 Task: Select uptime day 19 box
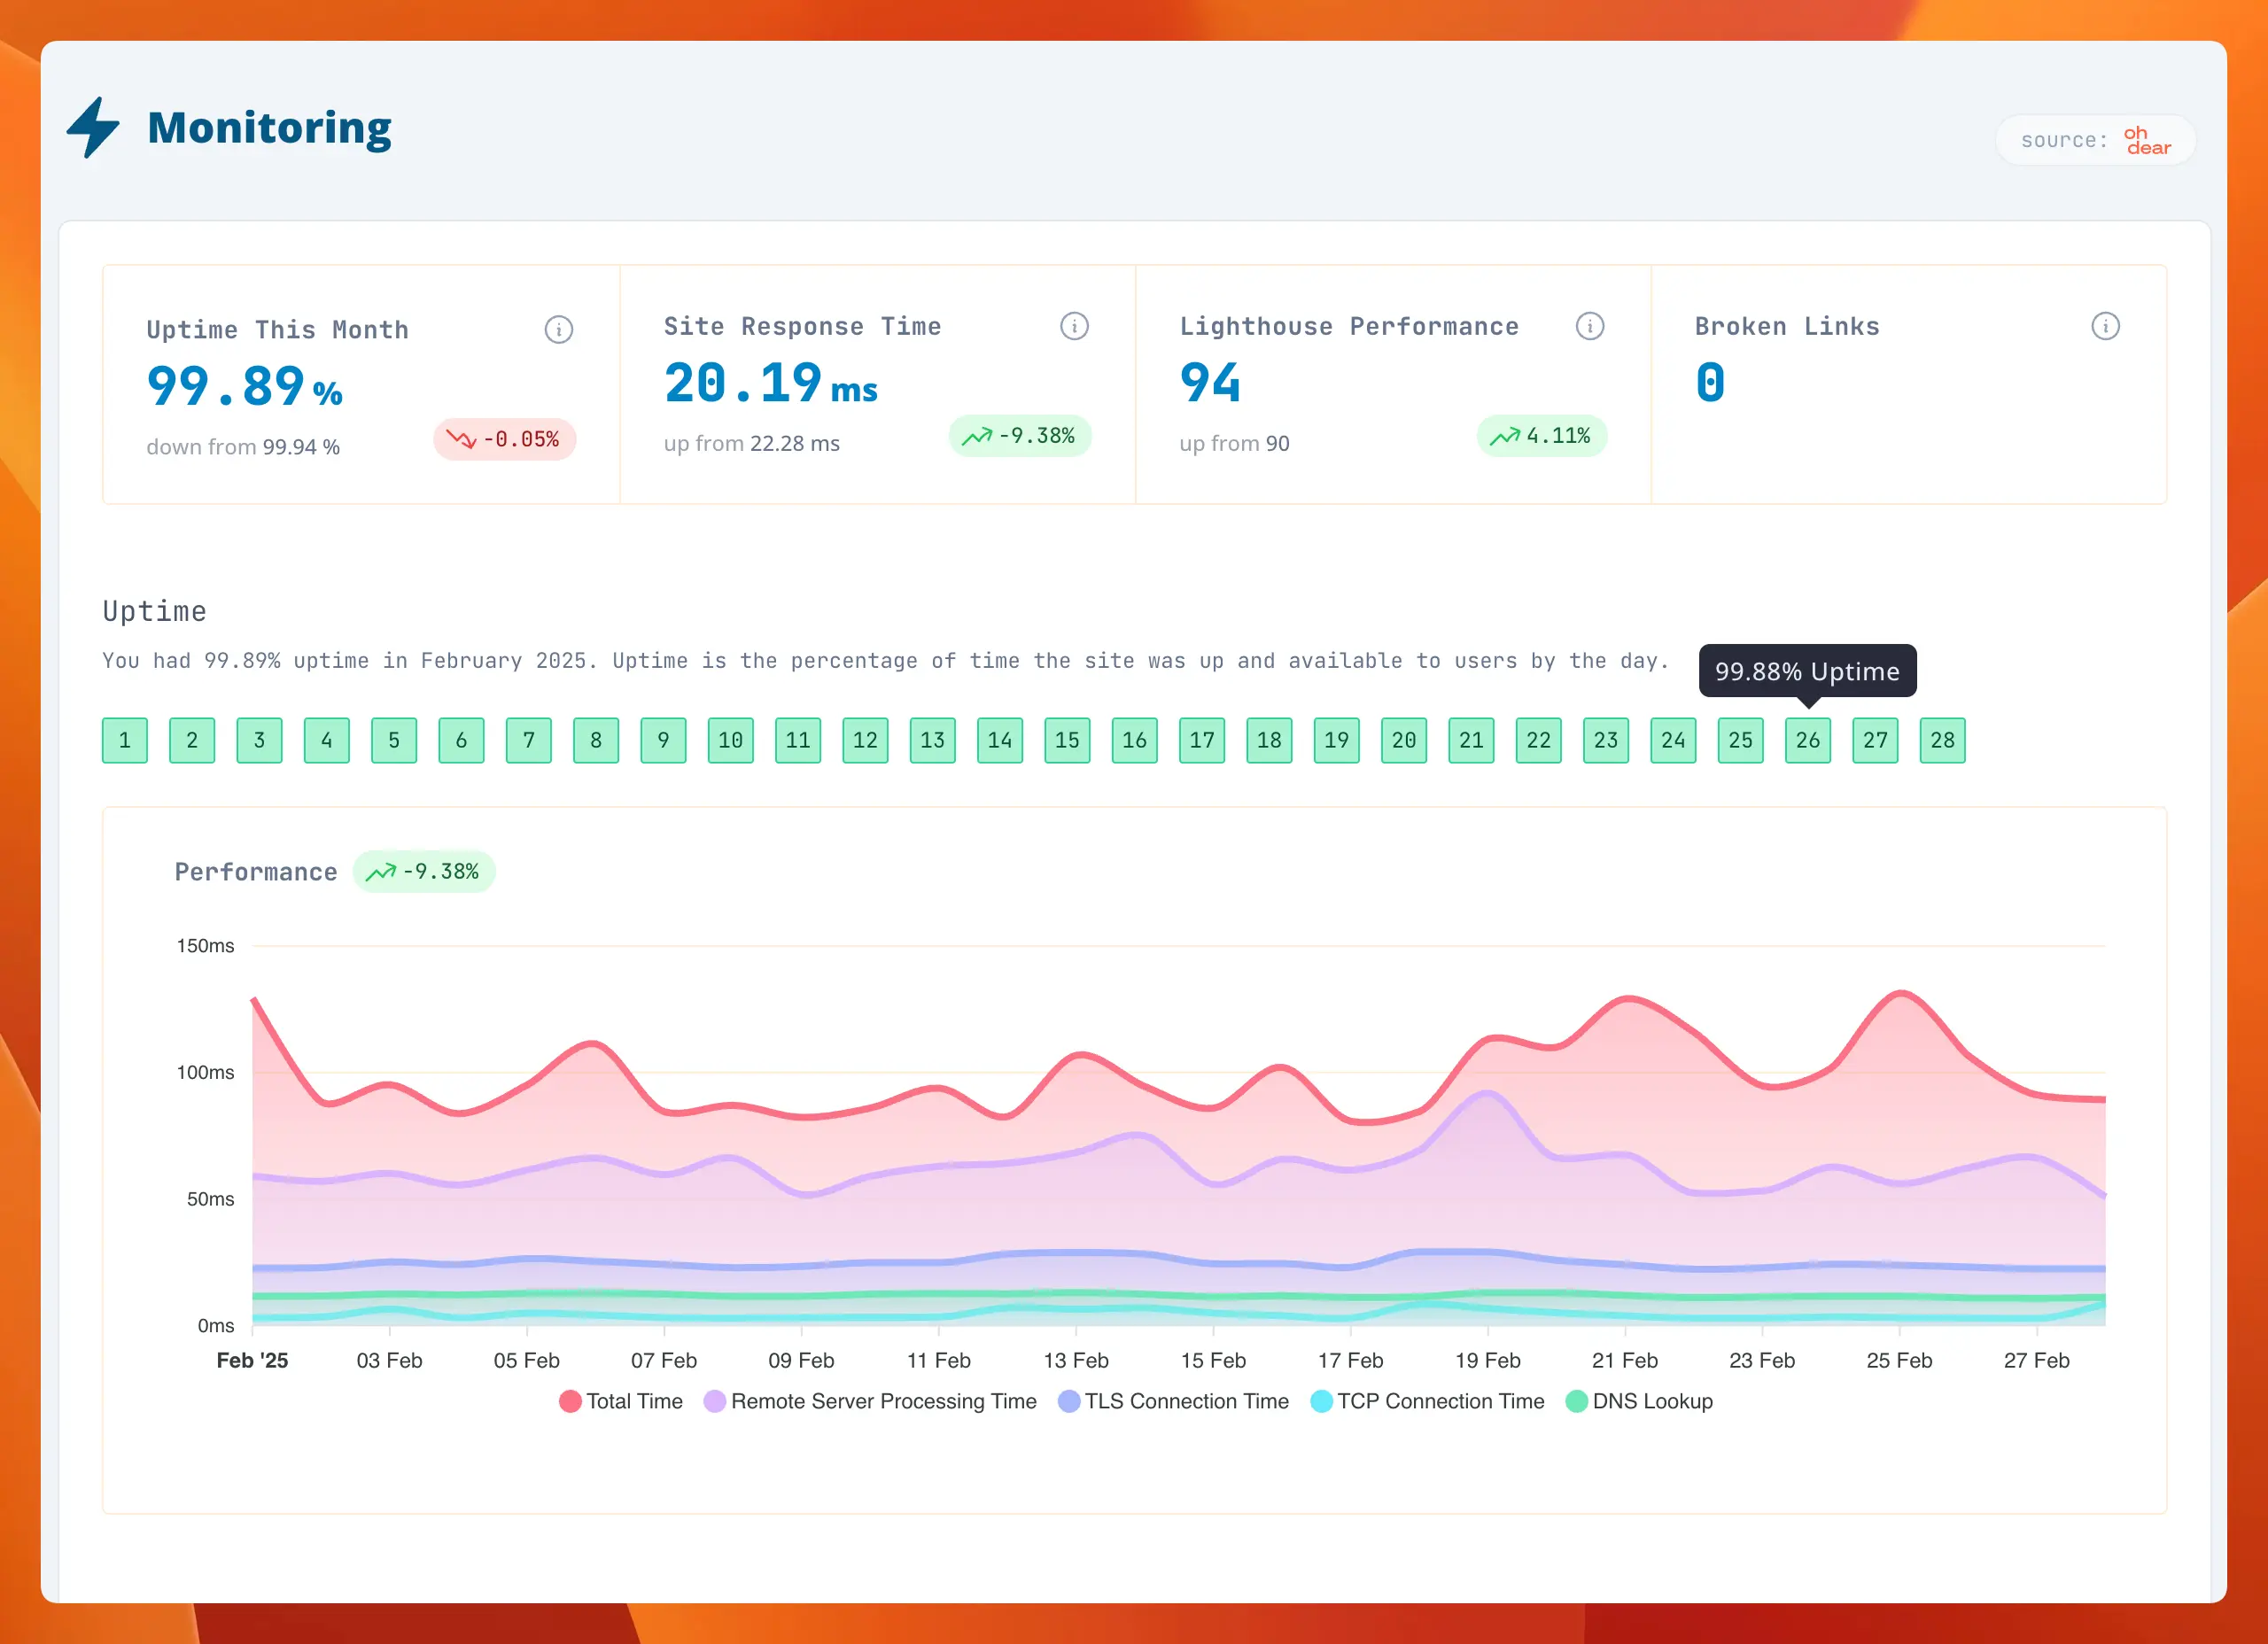1337,740
